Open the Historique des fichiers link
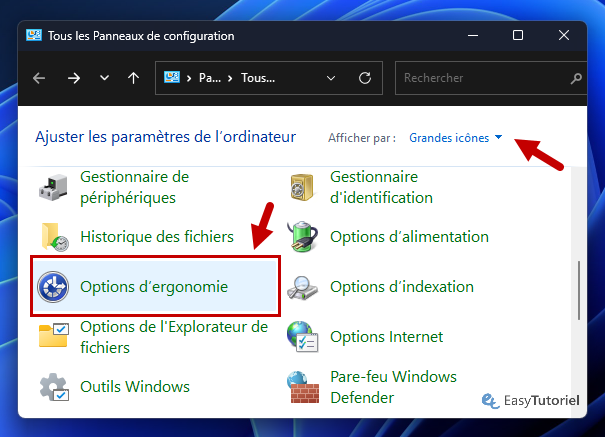605x437 pixels. pos(157,236)
